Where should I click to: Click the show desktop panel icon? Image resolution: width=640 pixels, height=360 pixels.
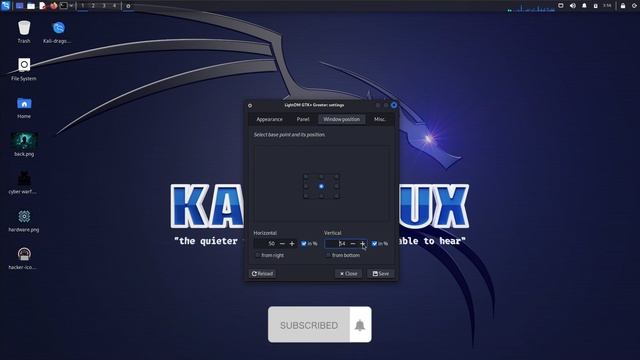coord(20,6)
